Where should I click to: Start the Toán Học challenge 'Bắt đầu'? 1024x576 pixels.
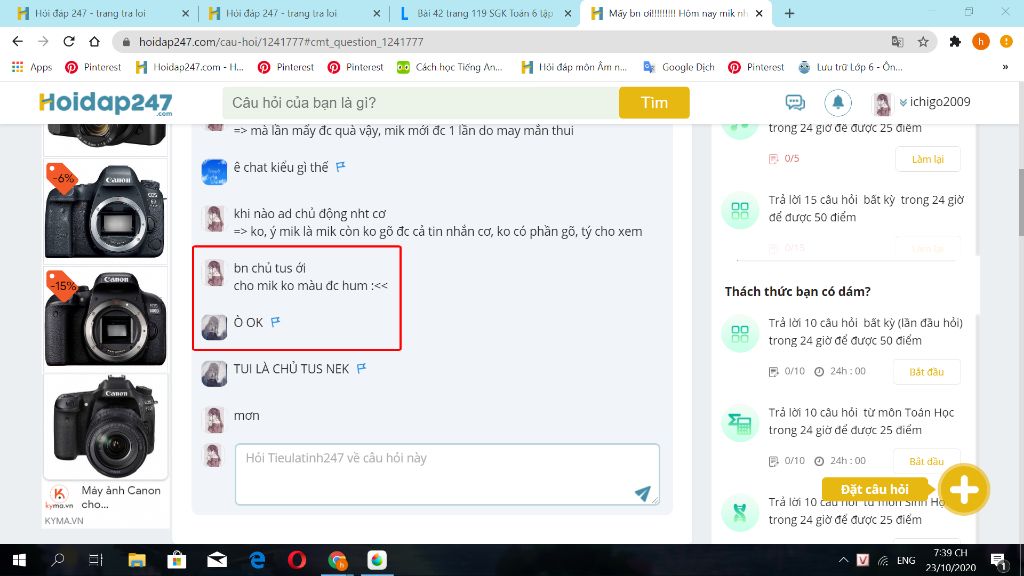pyautogui.click(x=926, y=461)
